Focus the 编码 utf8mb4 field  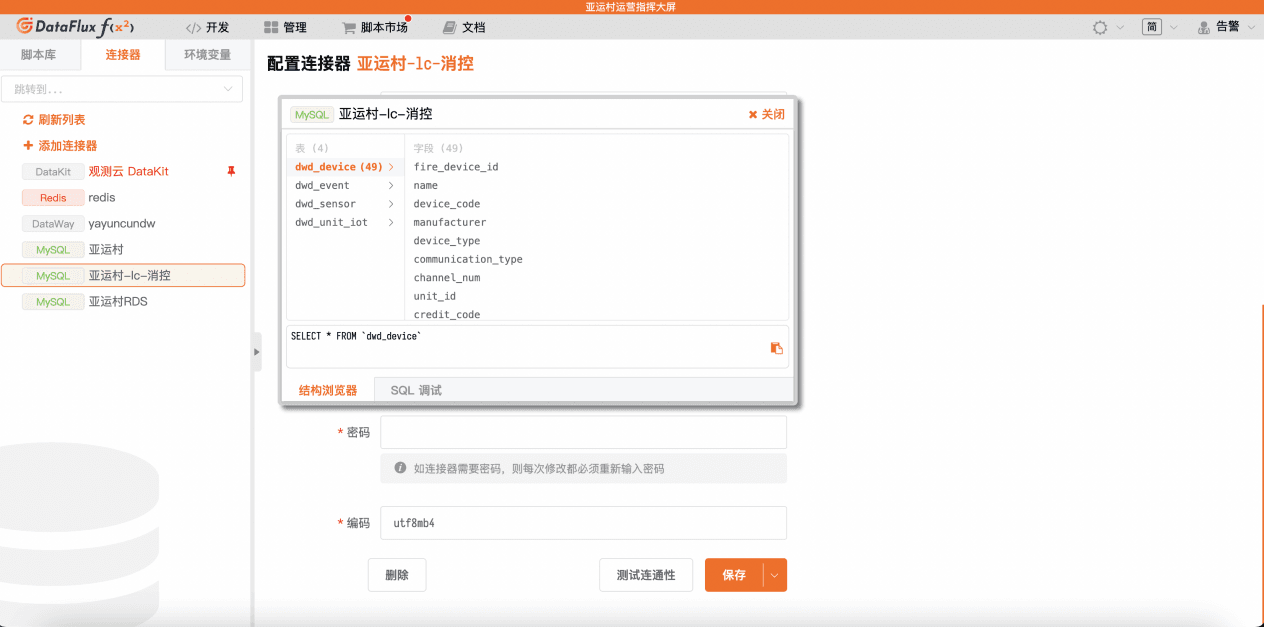pos(583,523)
